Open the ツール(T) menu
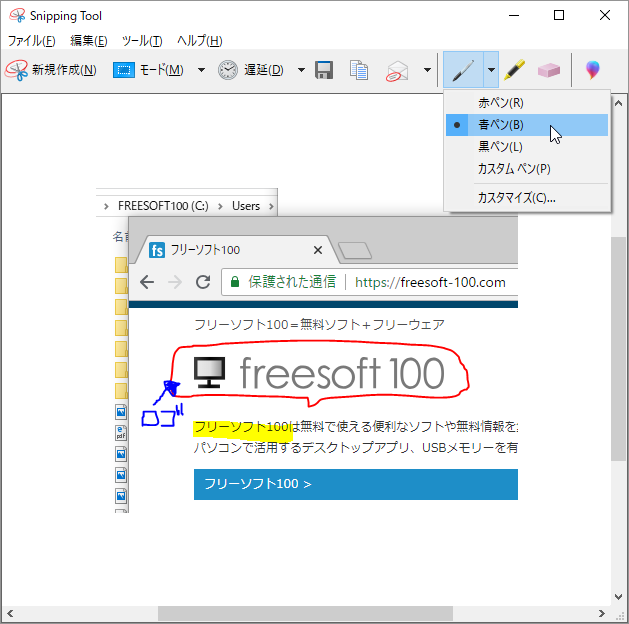Screen dimensions: 629x624 coord(142,41)
